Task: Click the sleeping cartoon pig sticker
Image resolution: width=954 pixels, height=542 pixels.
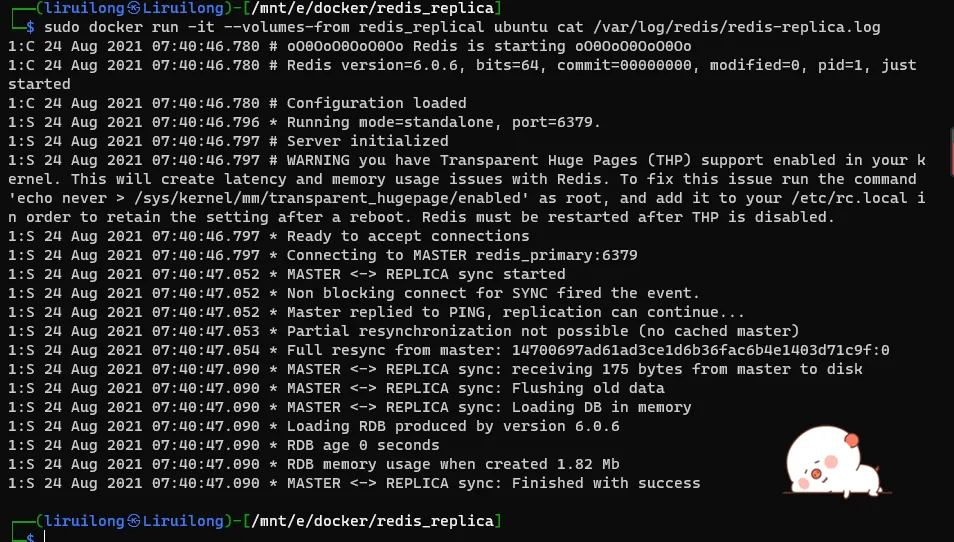Action: click(x=840, y=466)
